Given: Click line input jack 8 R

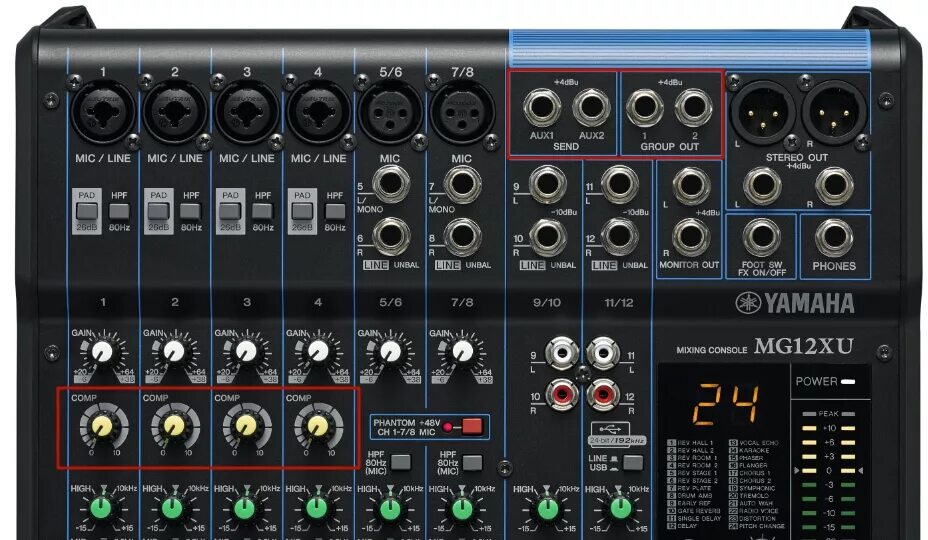Looking at the screenshot, I should pyautogui.click(x=463, y=236).
